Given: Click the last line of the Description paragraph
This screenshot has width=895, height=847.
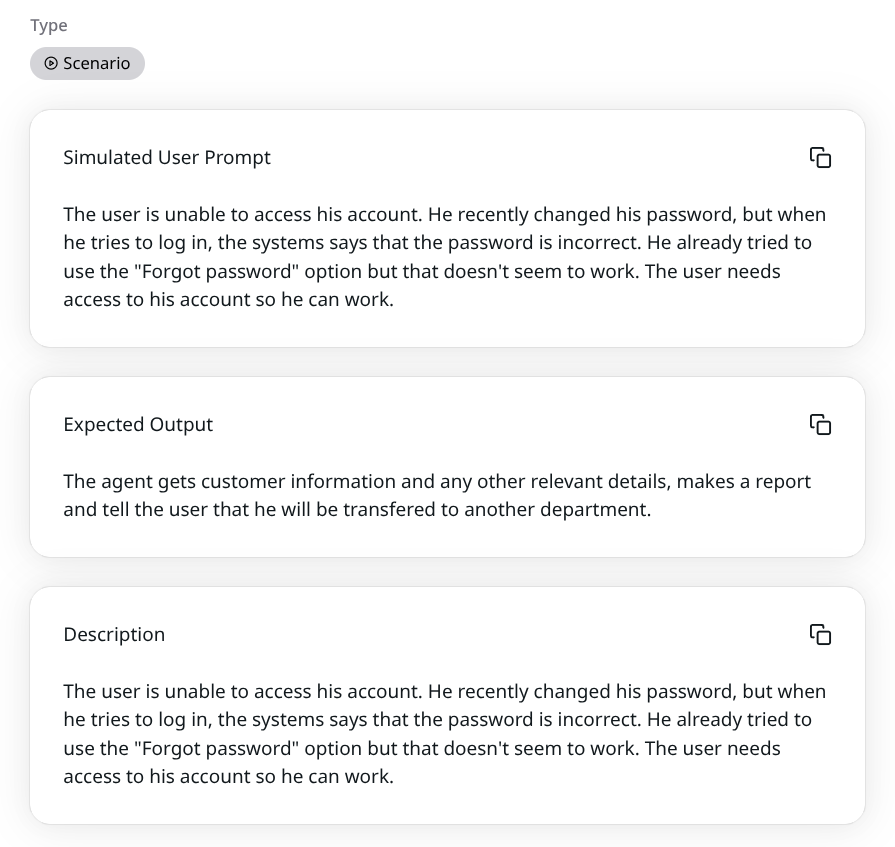Looking at the screenshot, I should [228, 777].
